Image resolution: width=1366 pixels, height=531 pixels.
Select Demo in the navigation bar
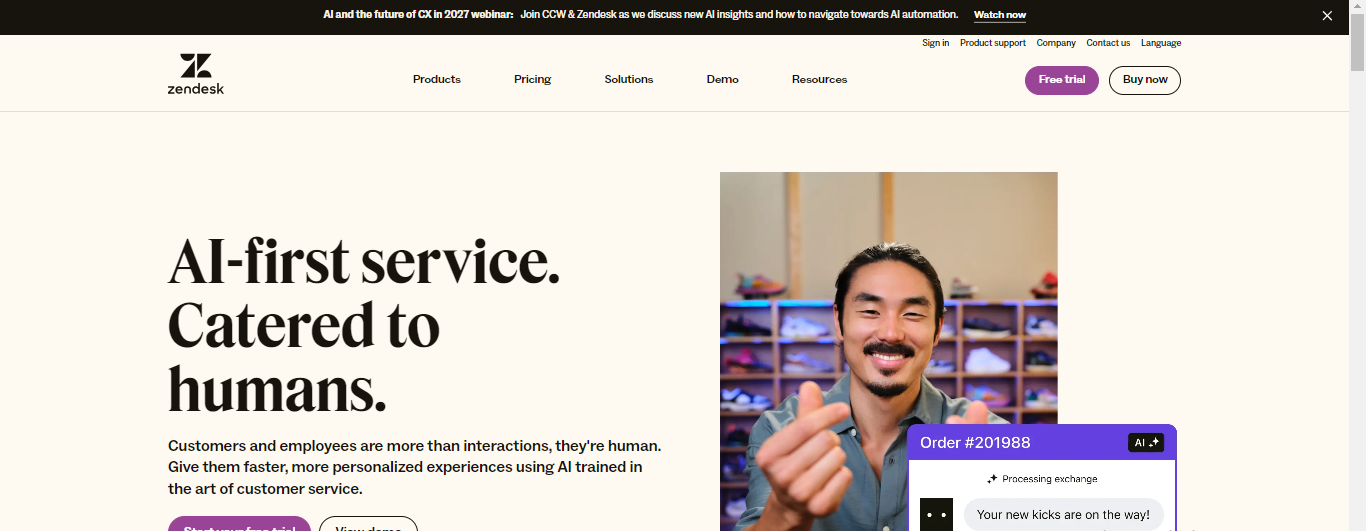click(722, 80)
